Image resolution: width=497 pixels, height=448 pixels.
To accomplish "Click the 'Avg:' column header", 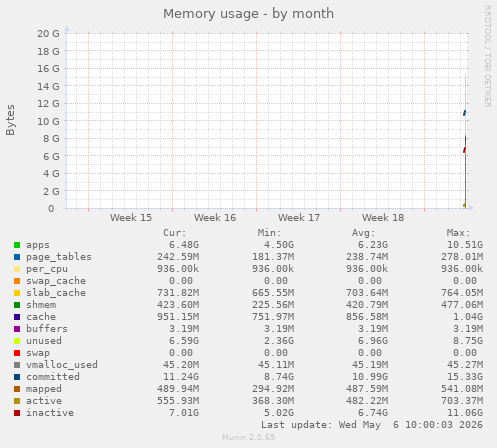I will click(x=364, y=233).
